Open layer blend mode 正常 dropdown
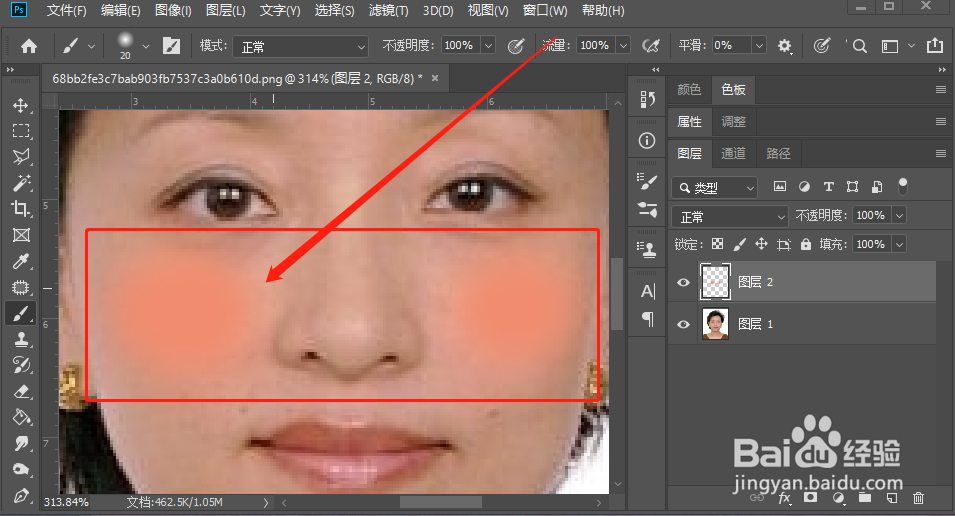 coord(730,217)
